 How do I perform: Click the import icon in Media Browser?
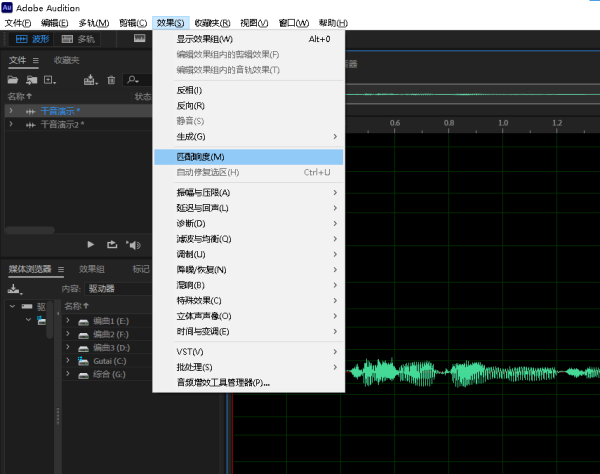(x=14, y=288)
